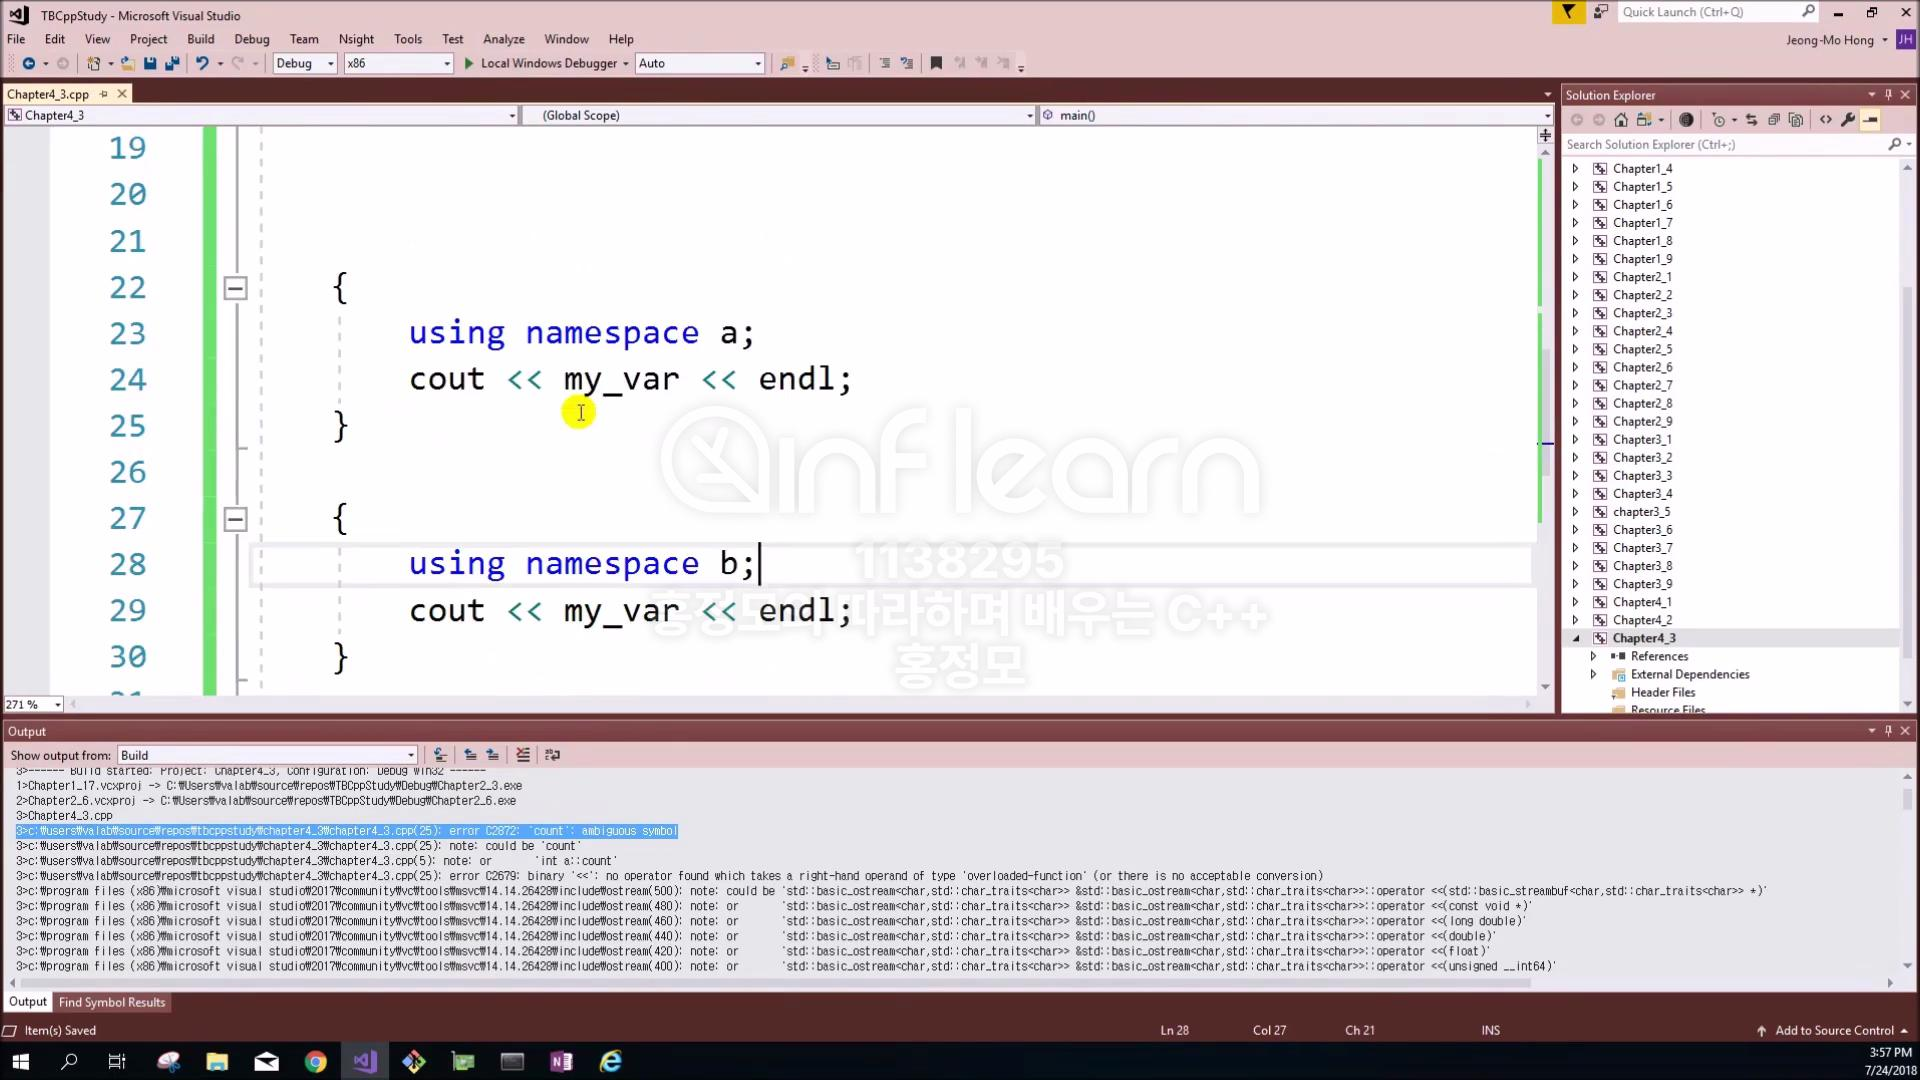Click Collapse All icon in Solution Explorer

click(x=1773, y=120)
